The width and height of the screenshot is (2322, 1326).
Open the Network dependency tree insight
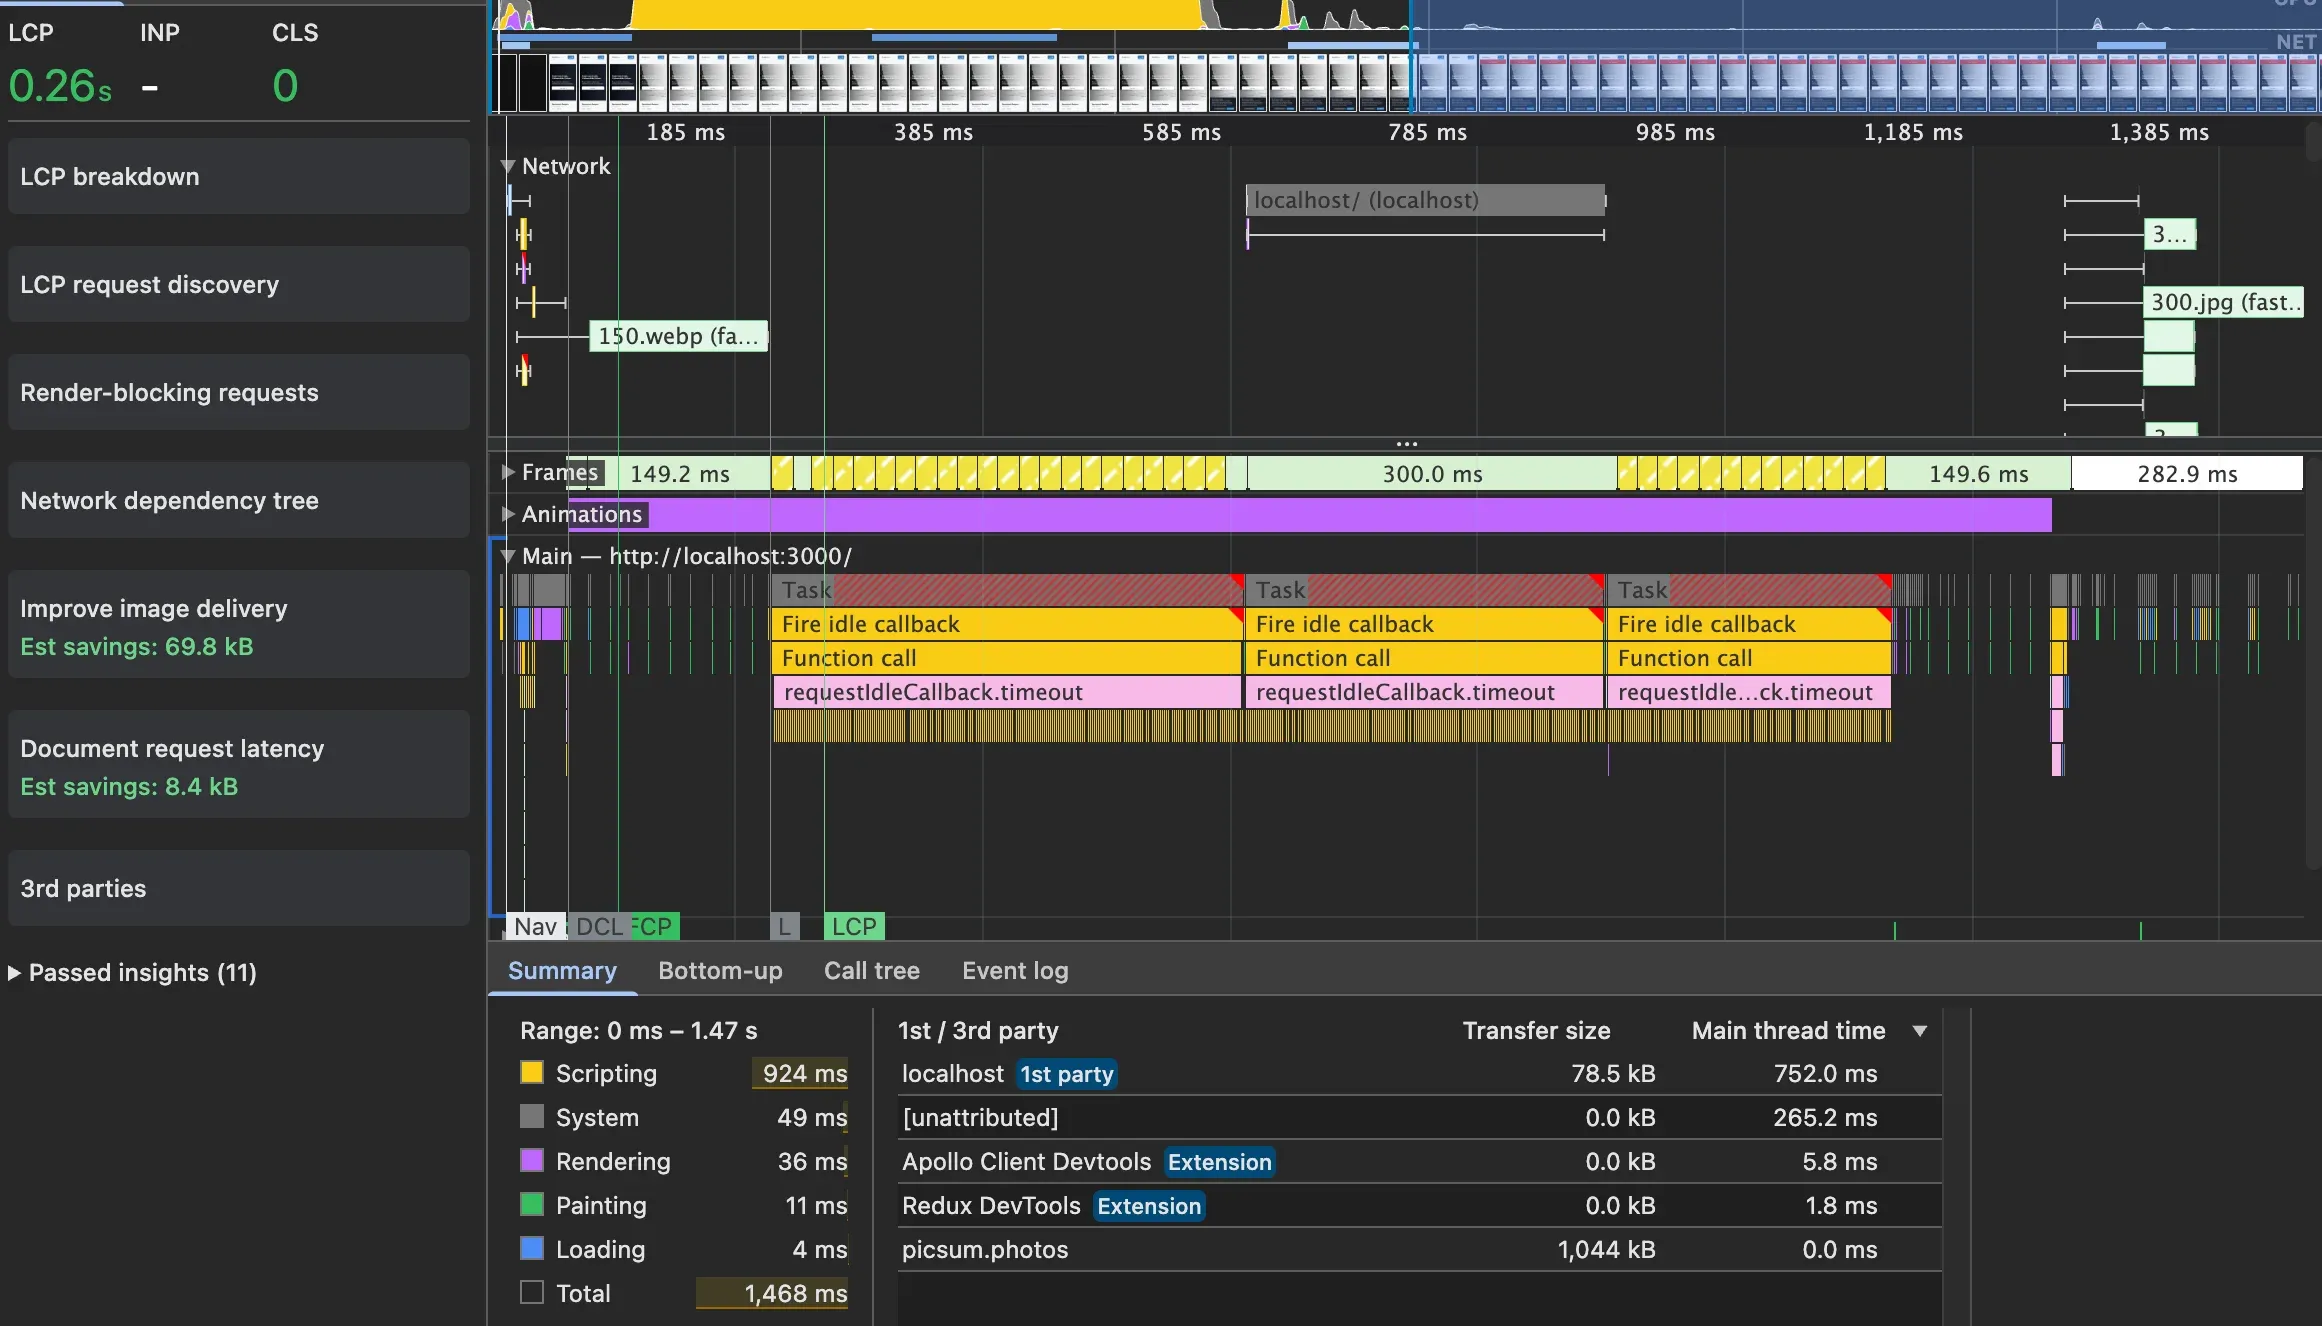[x=238, y=500]
